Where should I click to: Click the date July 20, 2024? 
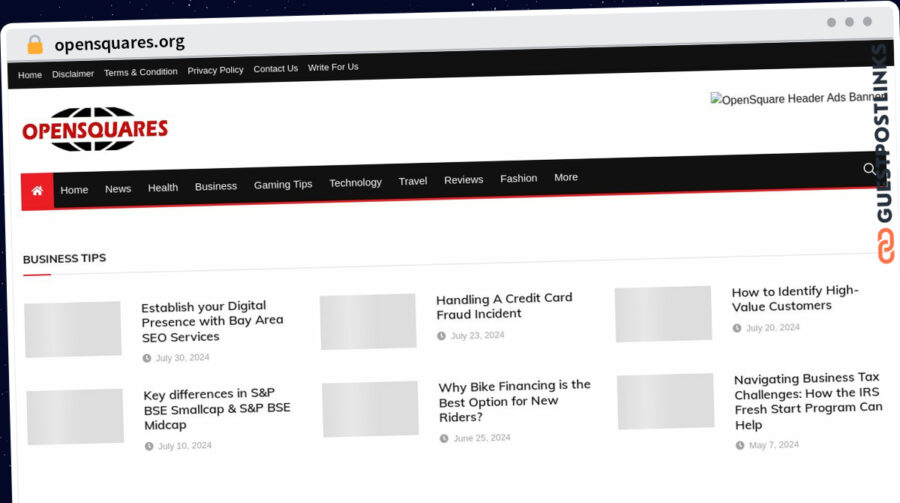(x=773, y=327)
